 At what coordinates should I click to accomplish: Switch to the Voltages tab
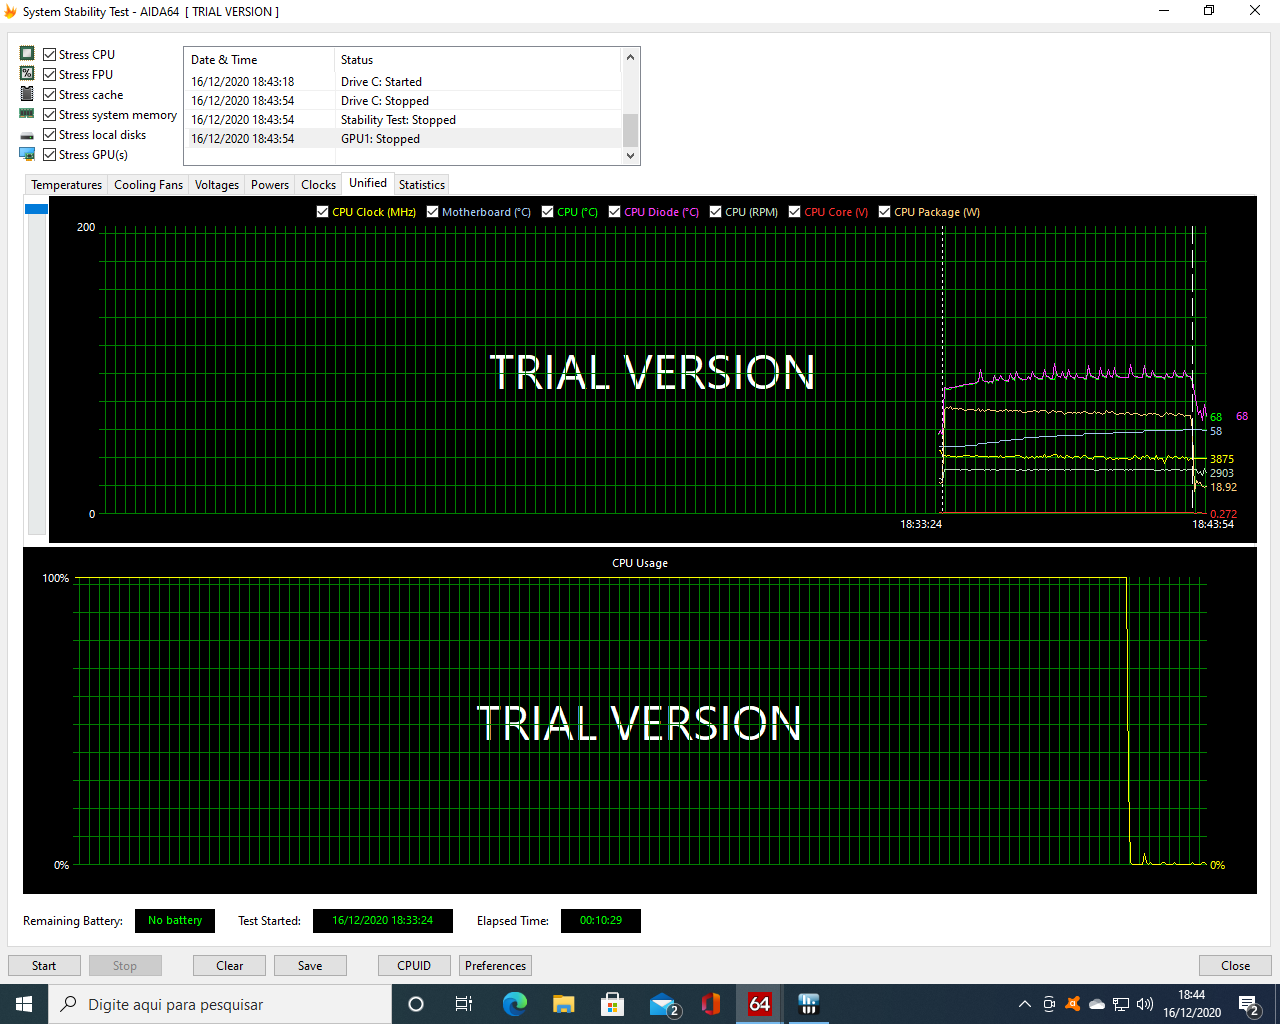216,184
